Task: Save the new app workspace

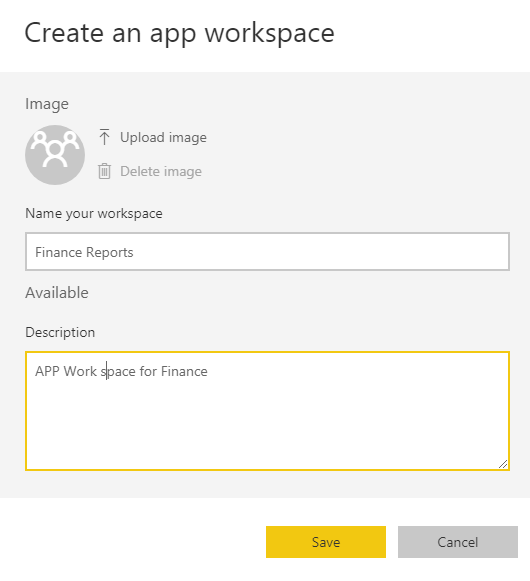Action: (326, 542)
